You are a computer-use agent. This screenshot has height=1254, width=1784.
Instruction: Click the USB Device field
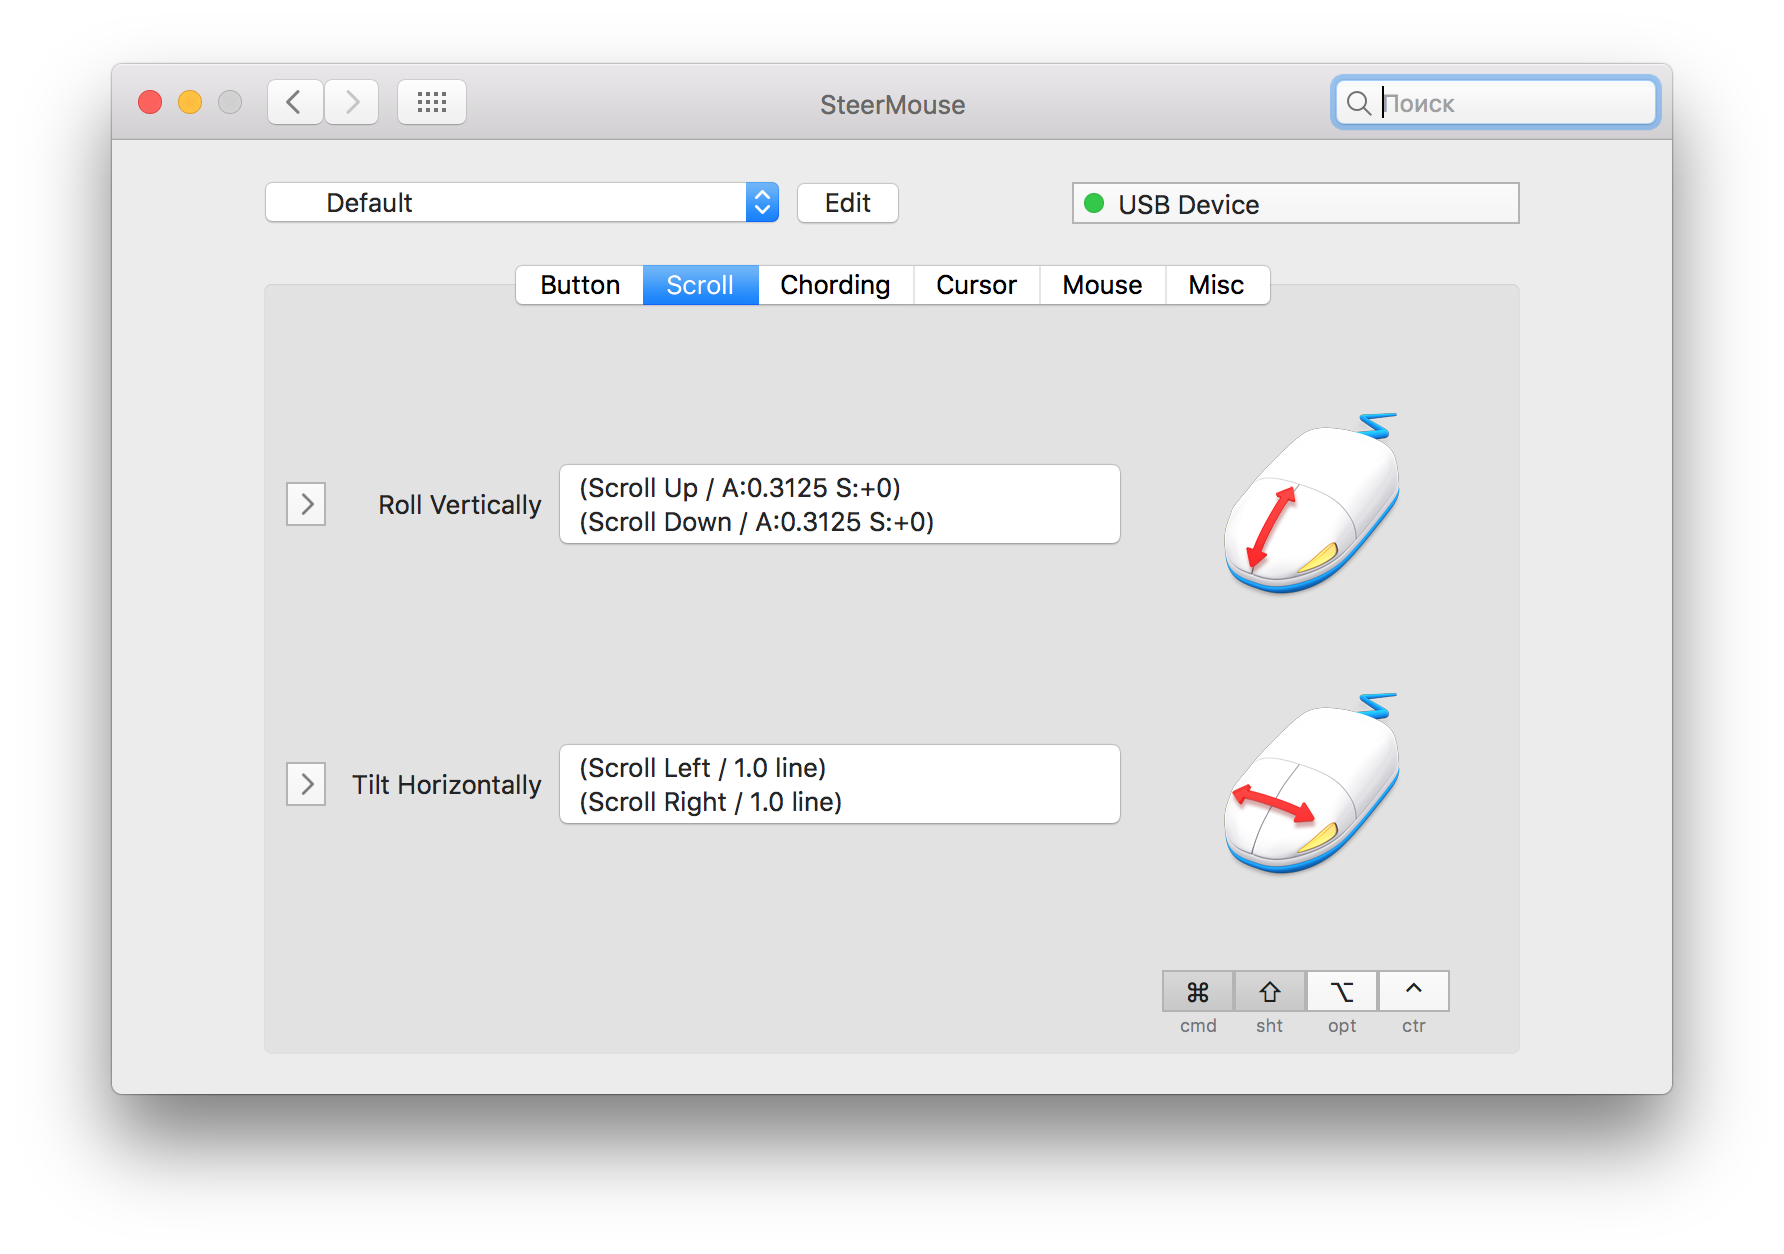pyautogui.click(x=1296, y=203)
